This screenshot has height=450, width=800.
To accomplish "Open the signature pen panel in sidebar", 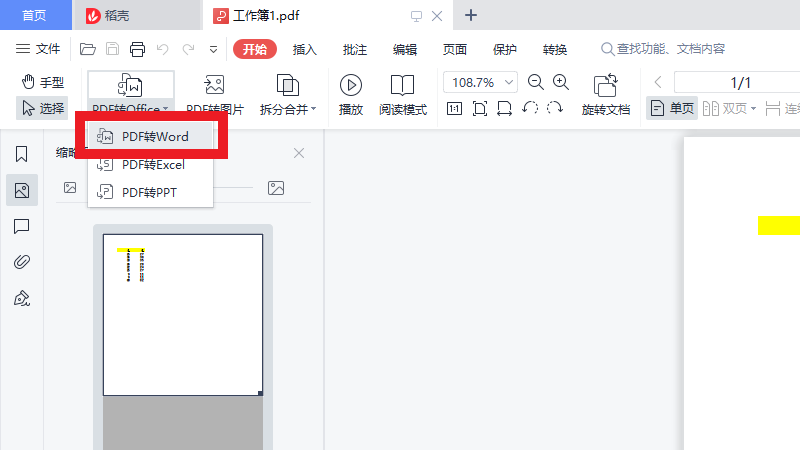I will 21,298.
